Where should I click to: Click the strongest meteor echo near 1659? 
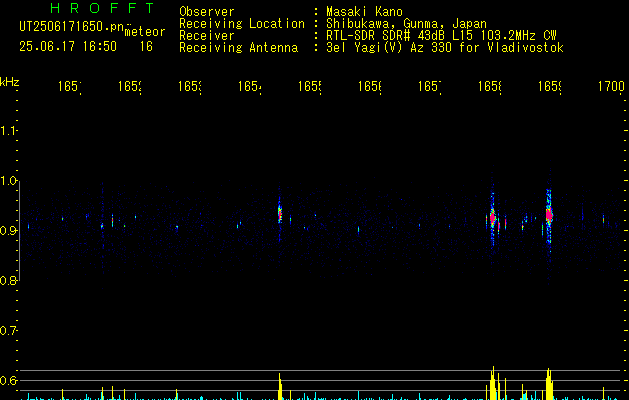point(549,215)
